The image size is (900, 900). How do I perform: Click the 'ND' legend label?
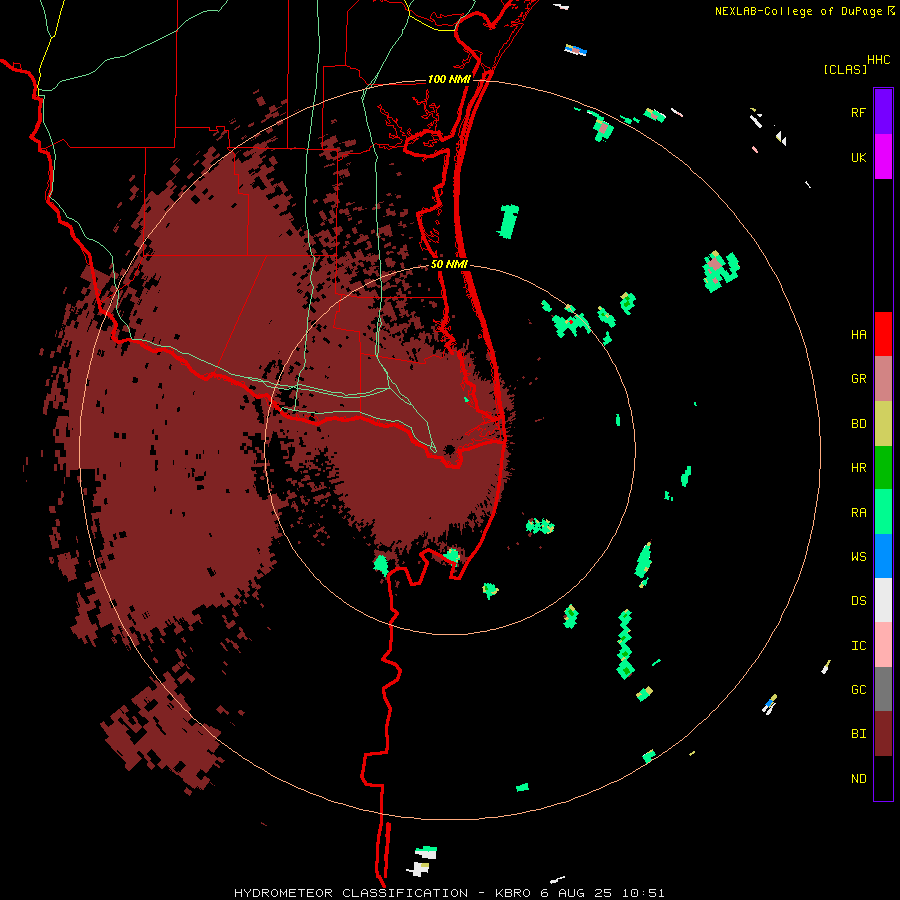(858, 779)
